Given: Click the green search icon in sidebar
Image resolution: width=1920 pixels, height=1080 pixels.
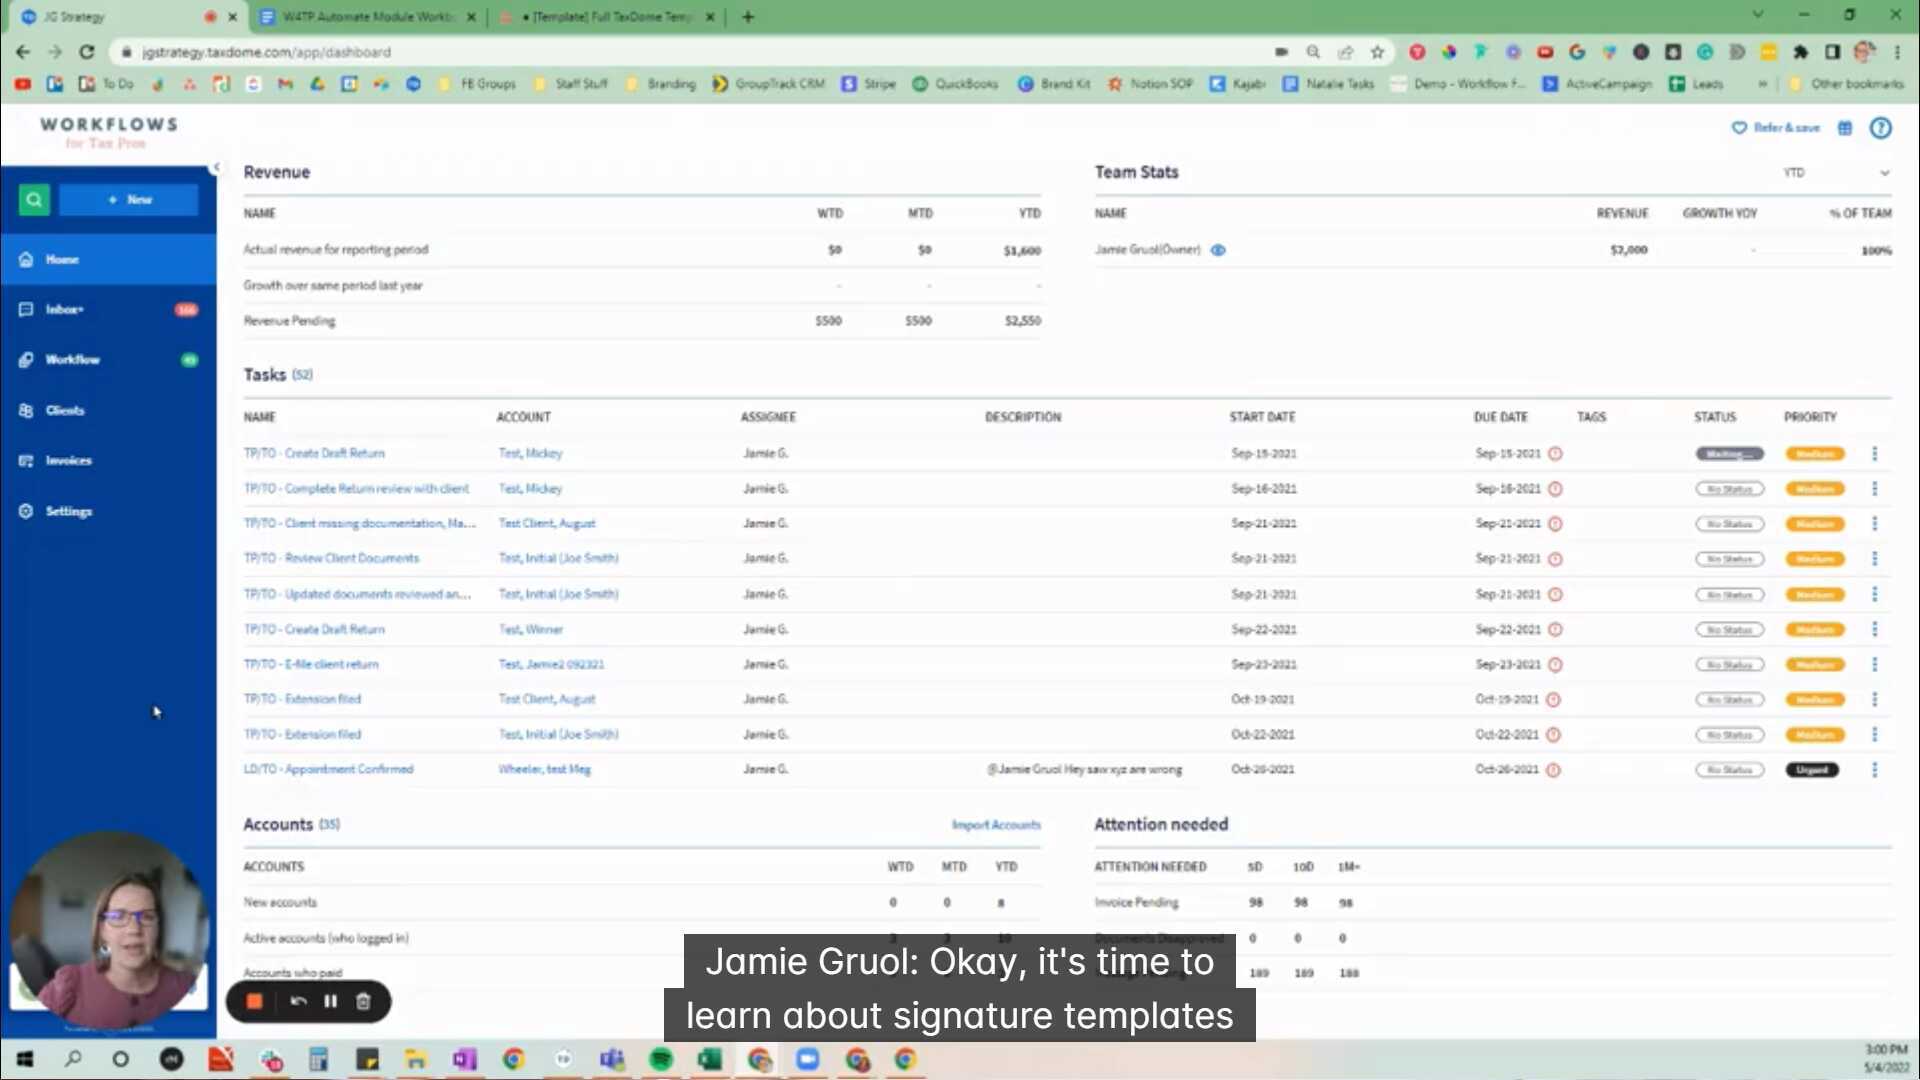Looking at the screenshot, I should click(34, 200).
